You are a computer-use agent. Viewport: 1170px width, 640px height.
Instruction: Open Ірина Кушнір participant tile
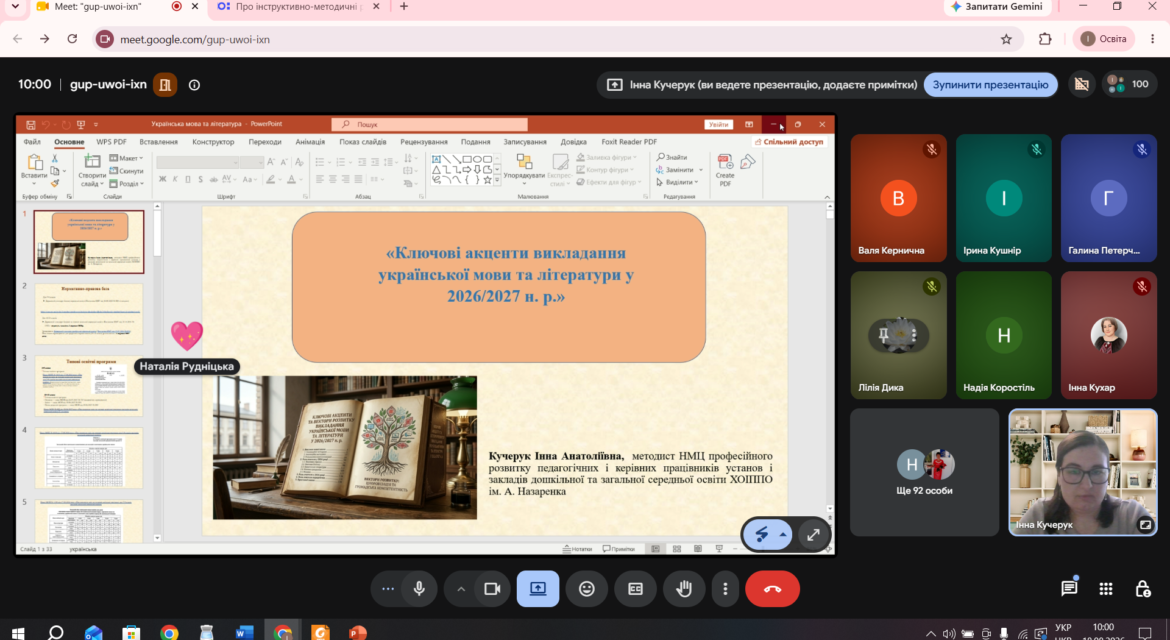point(1004,198)
